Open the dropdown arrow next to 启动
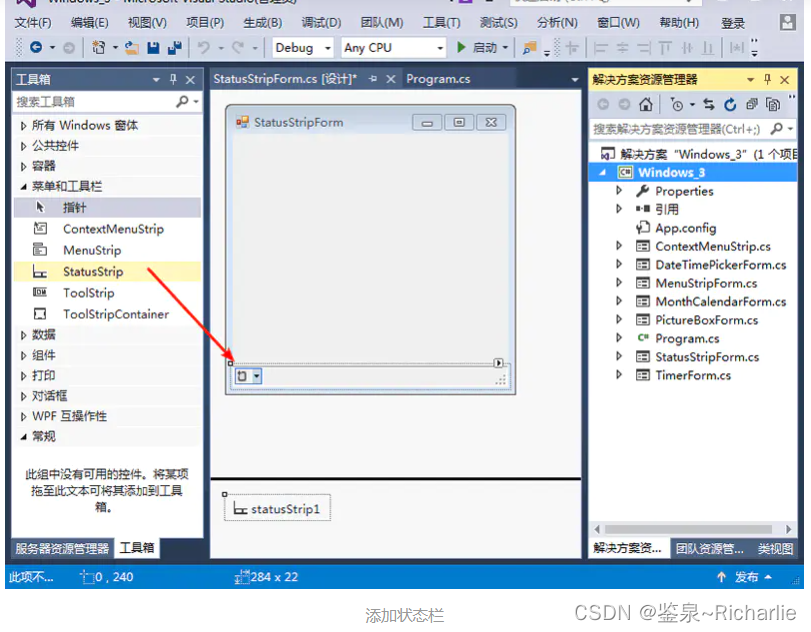Viewport: 811px width, 632px height. tap(505, 48)
